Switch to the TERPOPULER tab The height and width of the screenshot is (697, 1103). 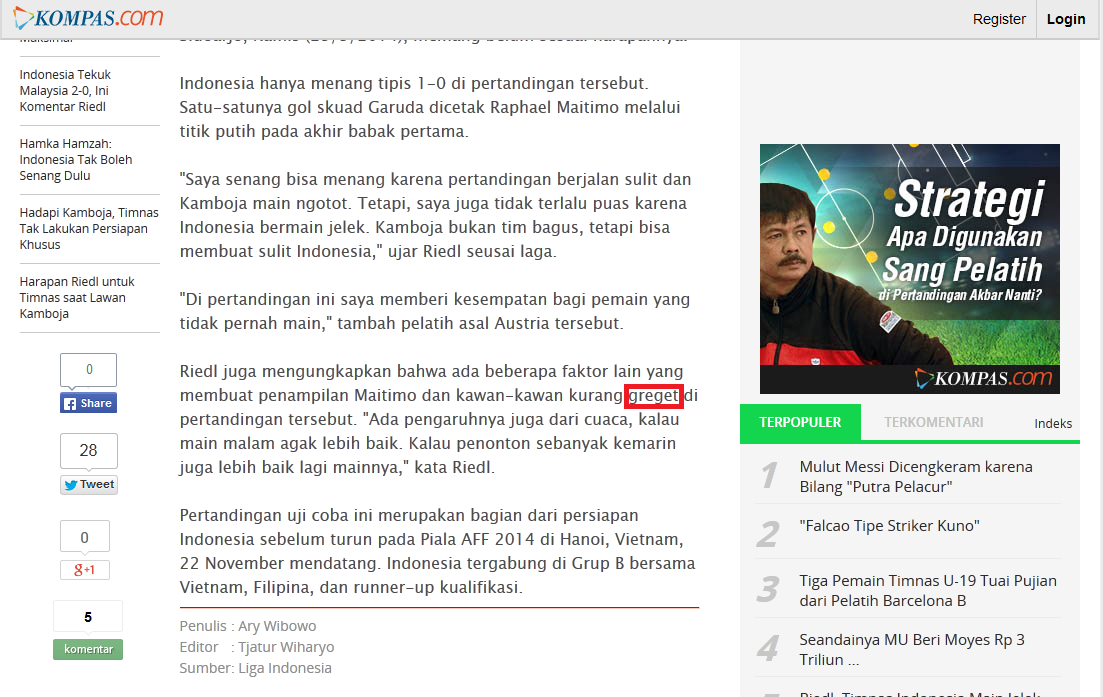(800, 422)
